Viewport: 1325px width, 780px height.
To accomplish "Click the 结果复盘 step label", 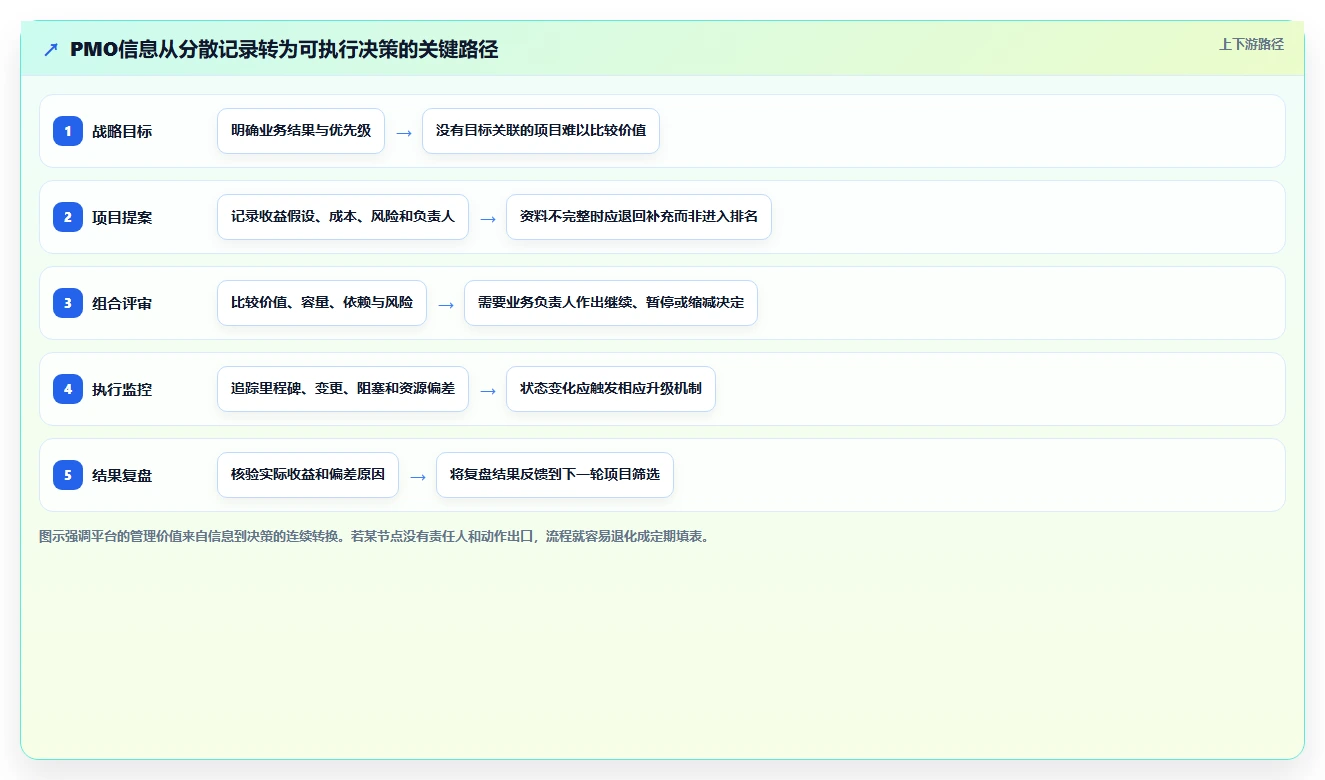I will [x=122, y=475].
